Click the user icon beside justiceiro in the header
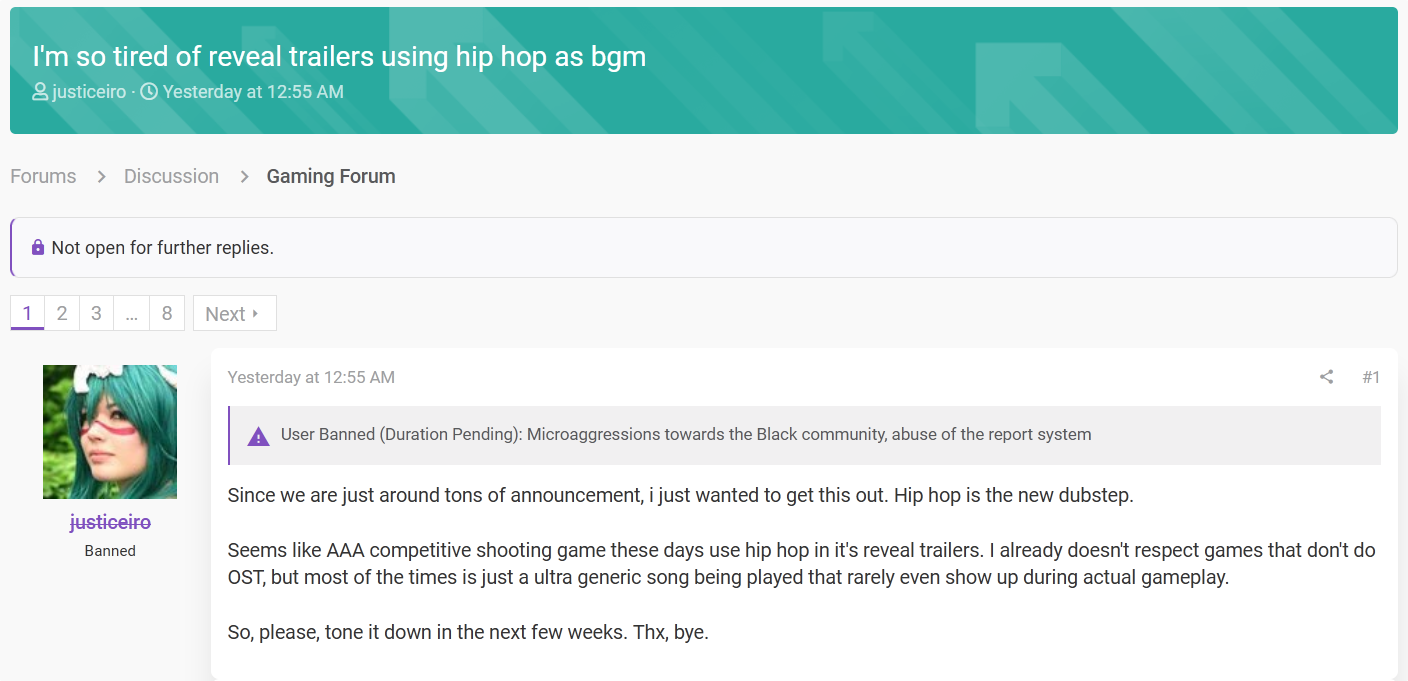The image size is (1408, 681). coord(40,92)
